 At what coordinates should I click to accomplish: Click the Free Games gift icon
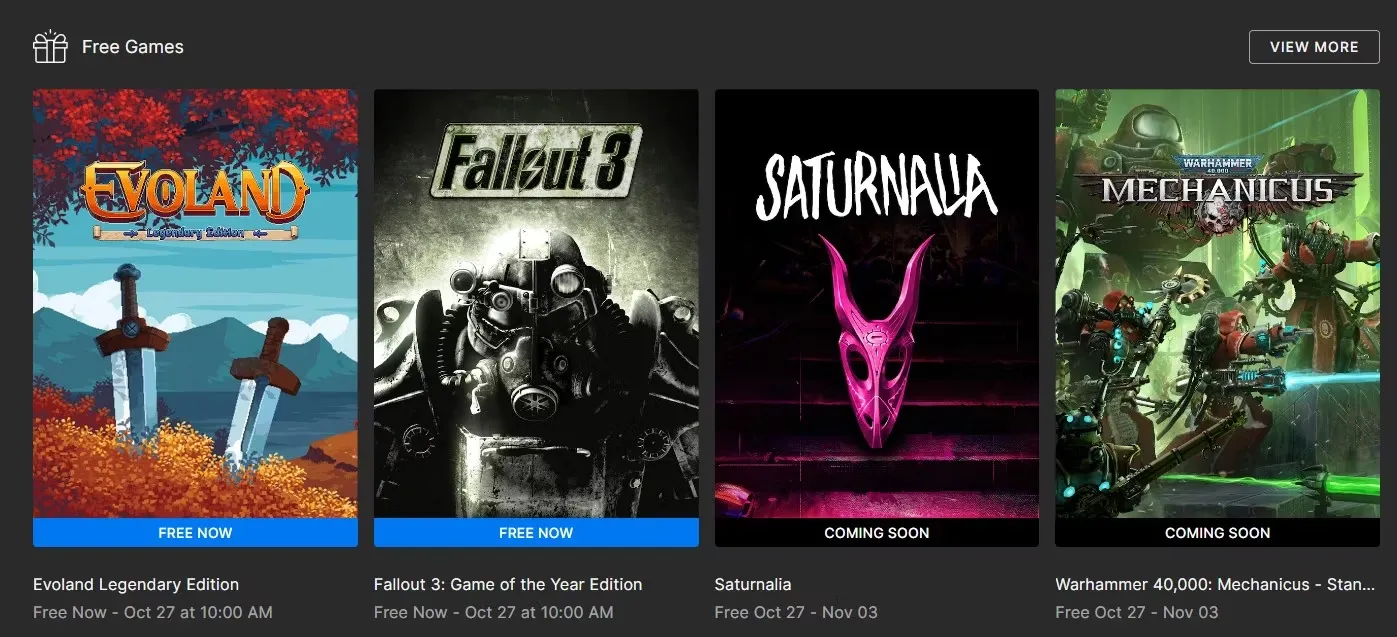(50, 47)
